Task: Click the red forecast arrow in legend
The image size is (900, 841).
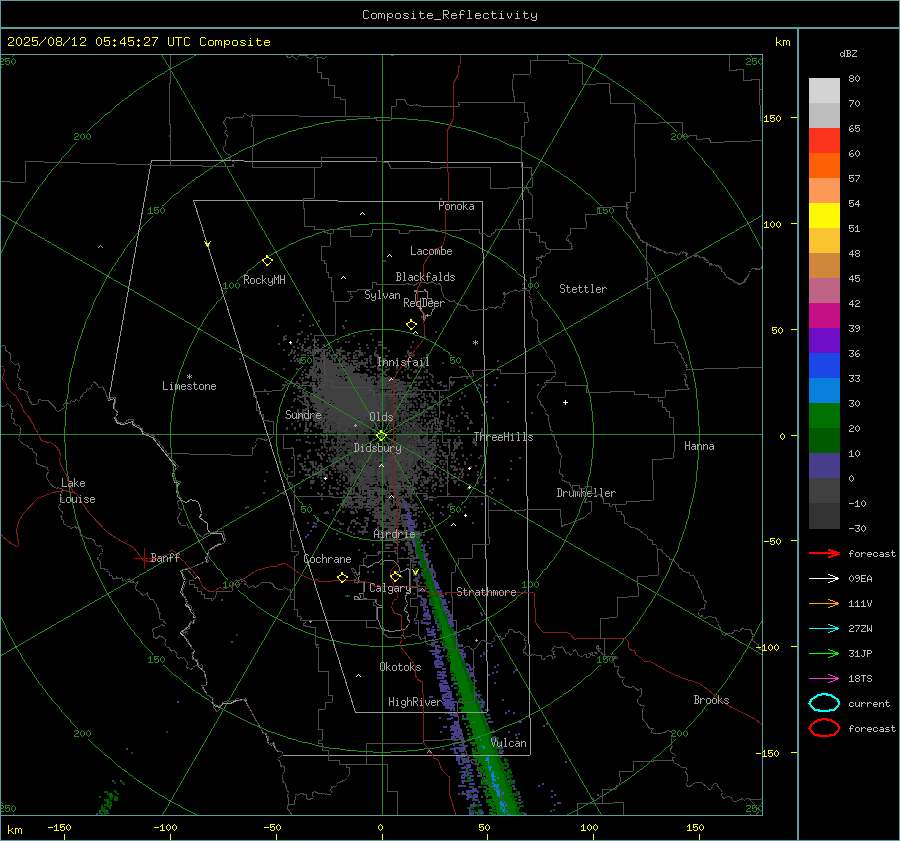Action: coord(824,553)
